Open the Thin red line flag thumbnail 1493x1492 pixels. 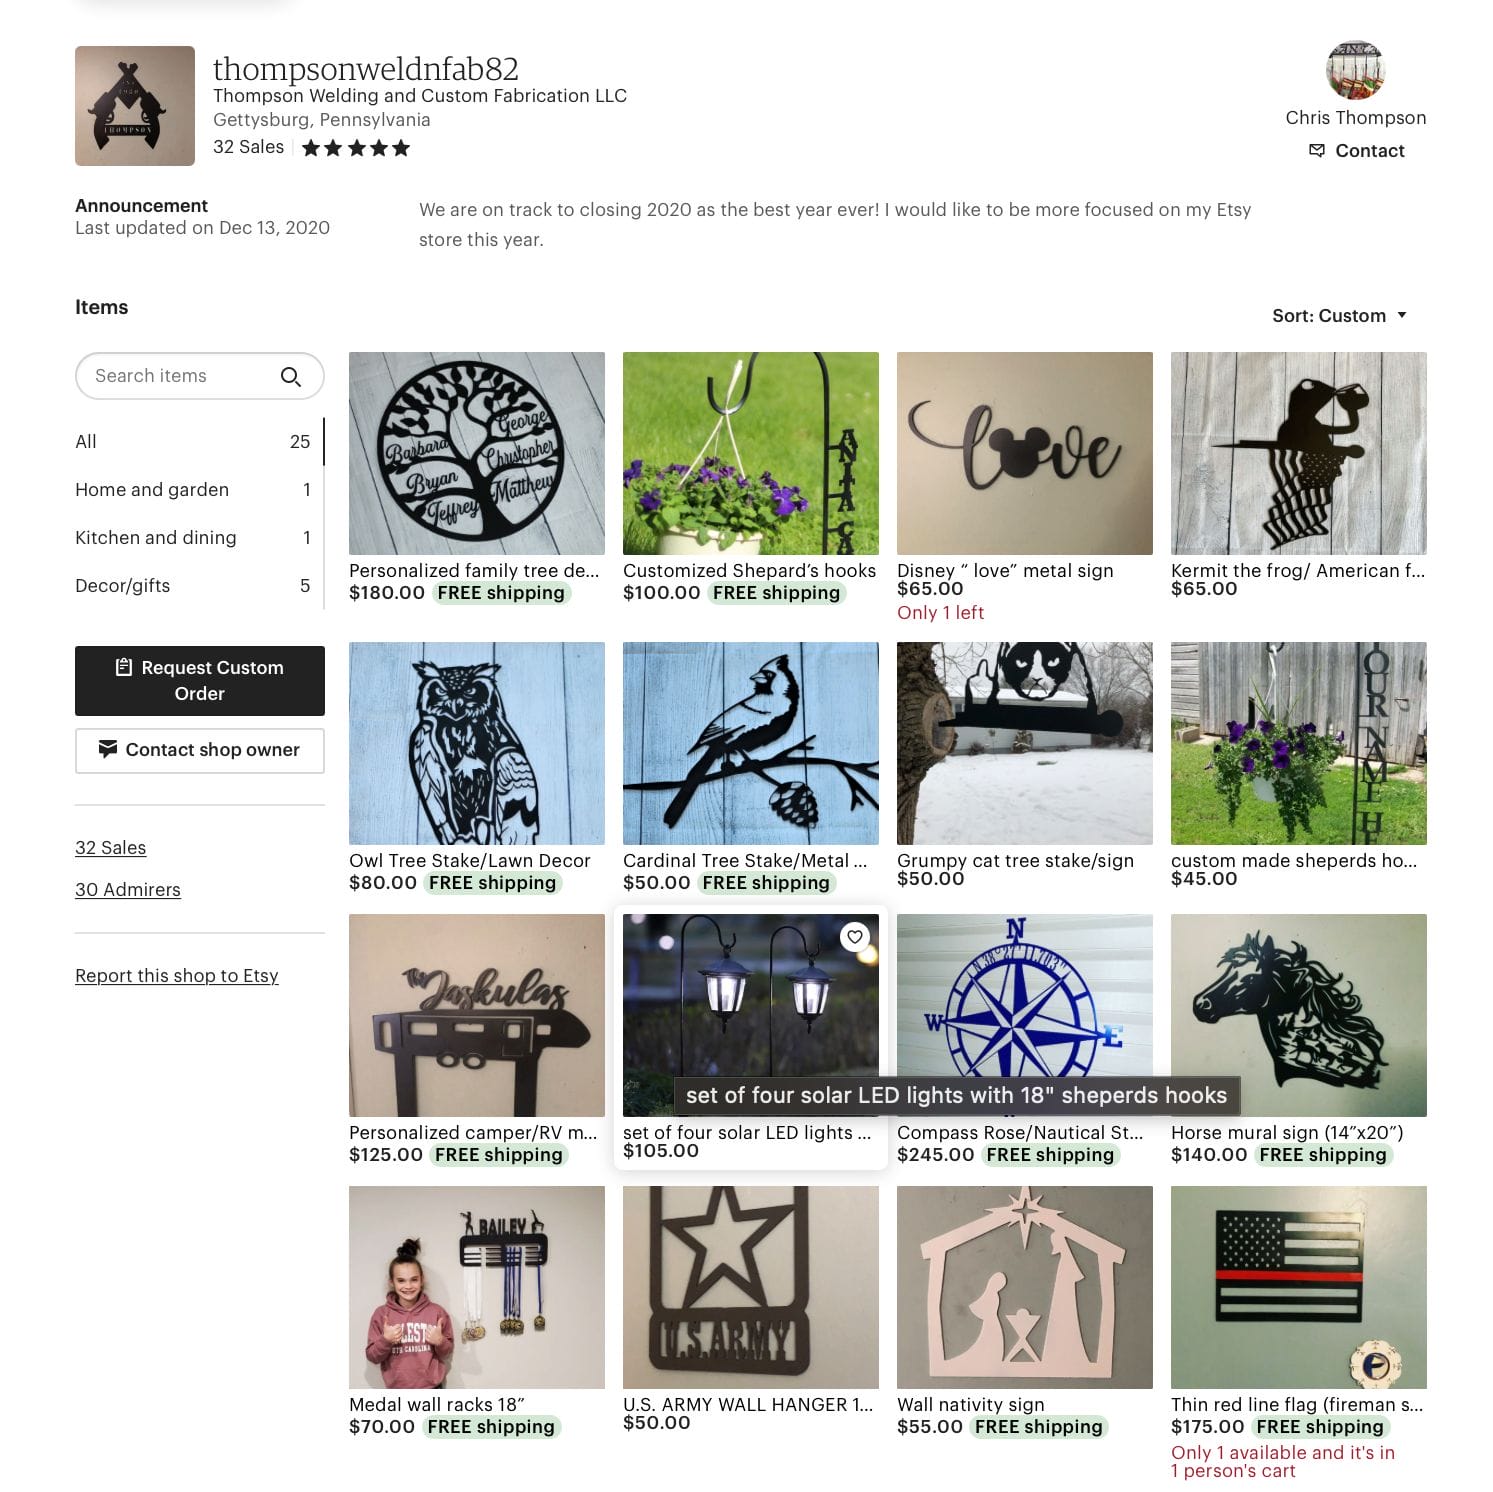[1299, 1288]
